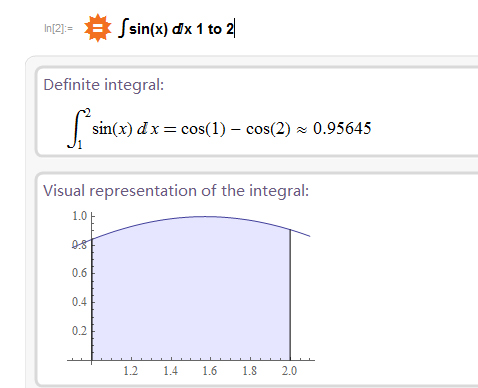Click the 1.6 x-axis tick label
The image size is (478, 388).
click(210, 371)
